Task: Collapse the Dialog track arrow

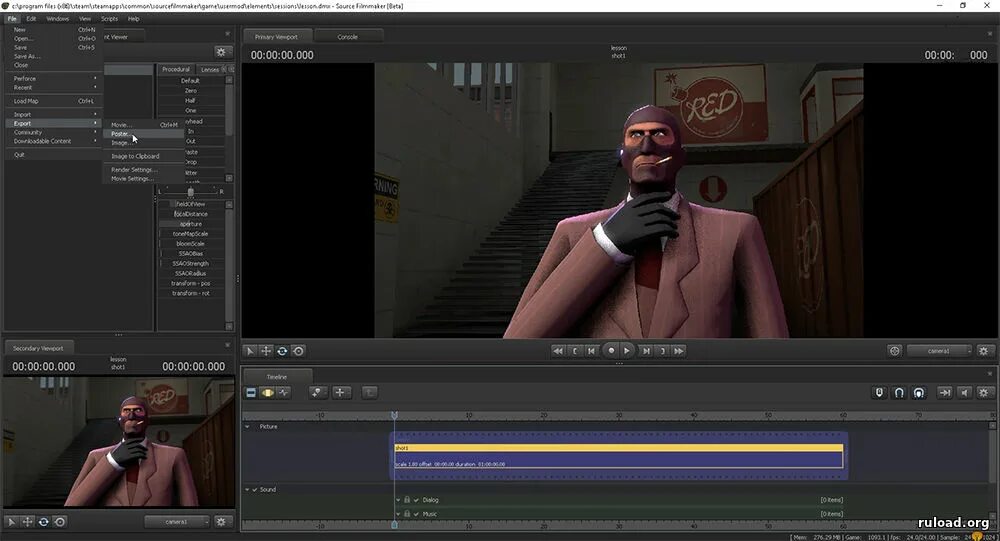Action: pyautogui.click(x=398, y=500)
